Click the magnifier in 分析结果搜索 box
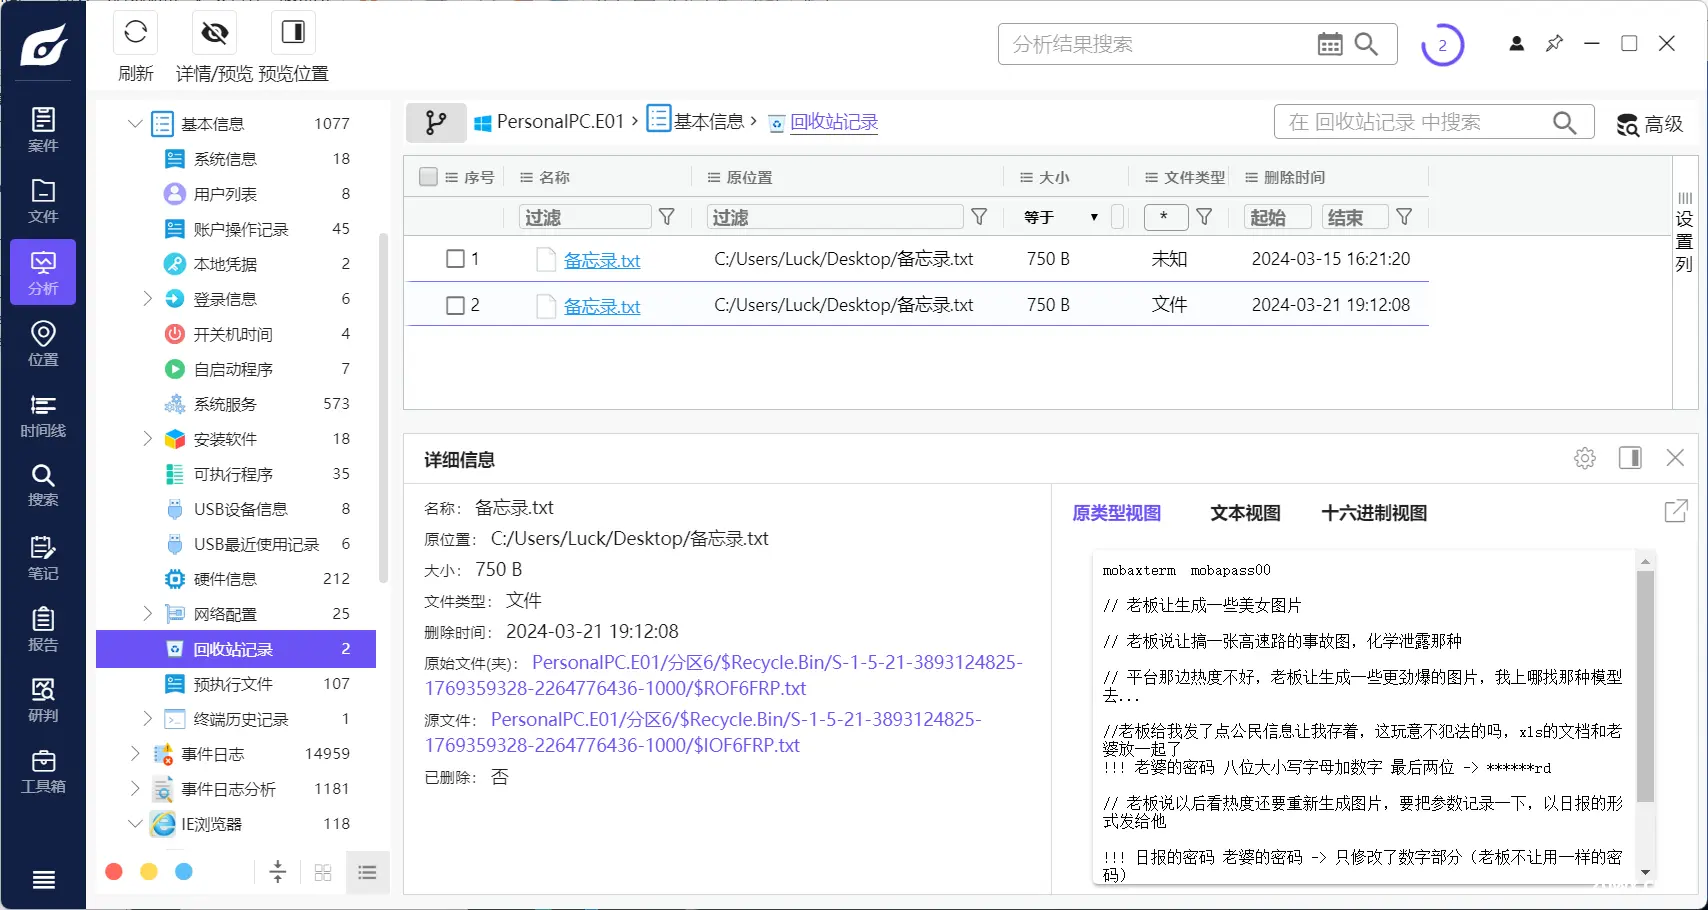Screen dimensions: 1708x910 (x=1367, y=44)
